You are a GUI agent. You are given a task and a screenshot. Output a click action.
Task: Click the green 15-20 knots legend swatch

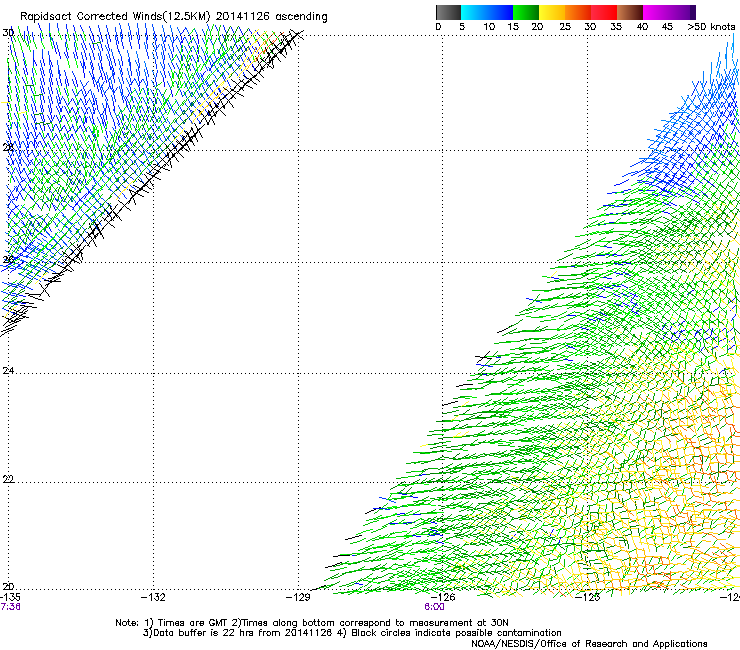[526, 12]
